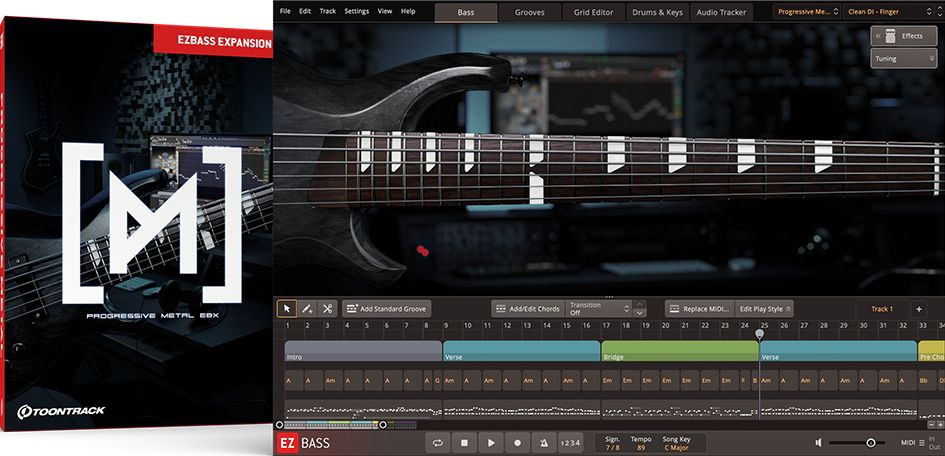Click the record button
The width and height of the screenshot is (945, 456).
point(517,443)
